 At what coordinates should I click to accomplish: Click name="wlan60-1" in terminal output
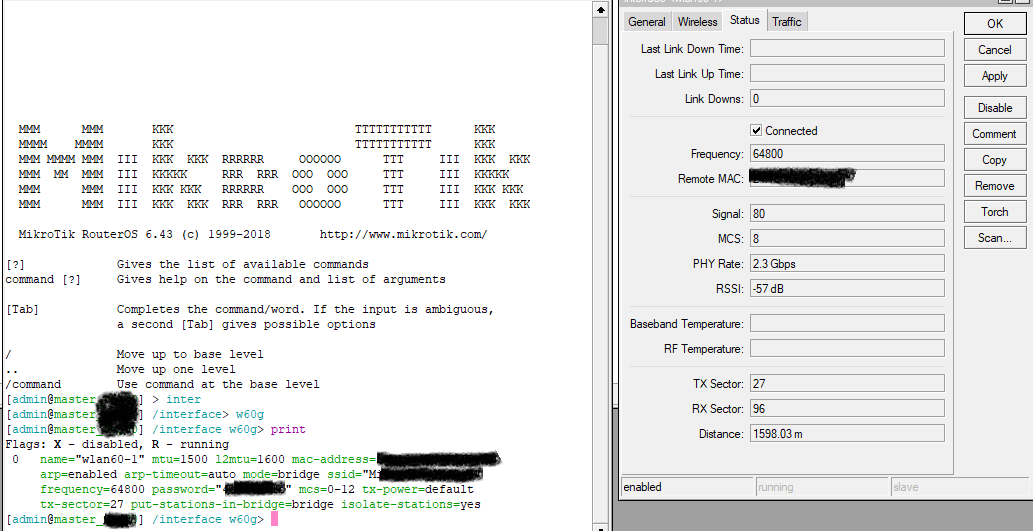pyautogui.click(x=92, y=459)
